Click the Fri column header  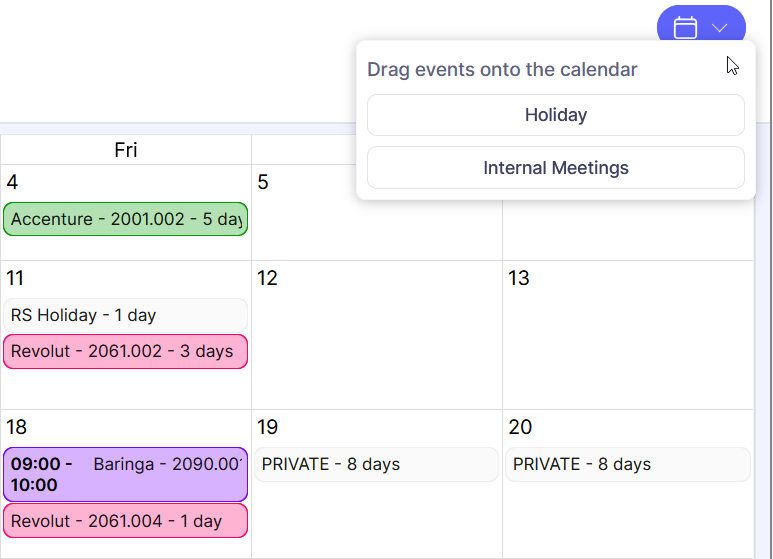coord(126,150)
